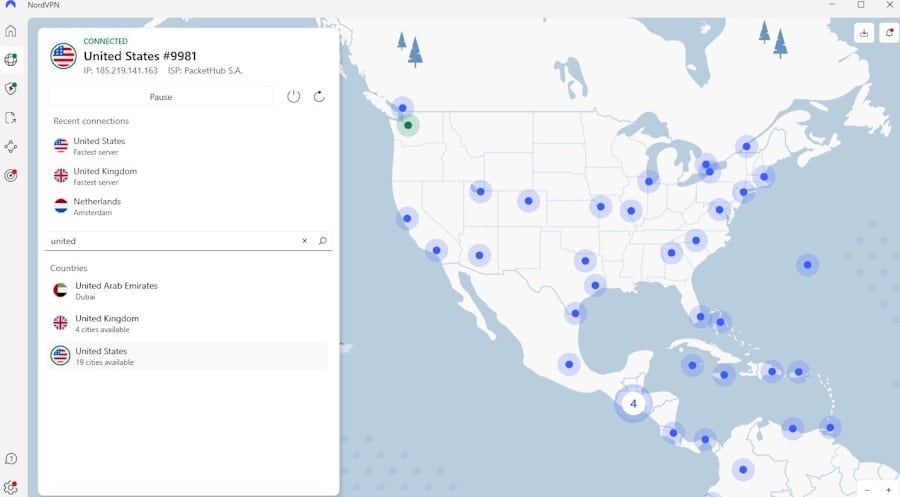Screen dimensions: 900x497
Task: Select the Denver, Colorado map marker
Action: (528, 201)
